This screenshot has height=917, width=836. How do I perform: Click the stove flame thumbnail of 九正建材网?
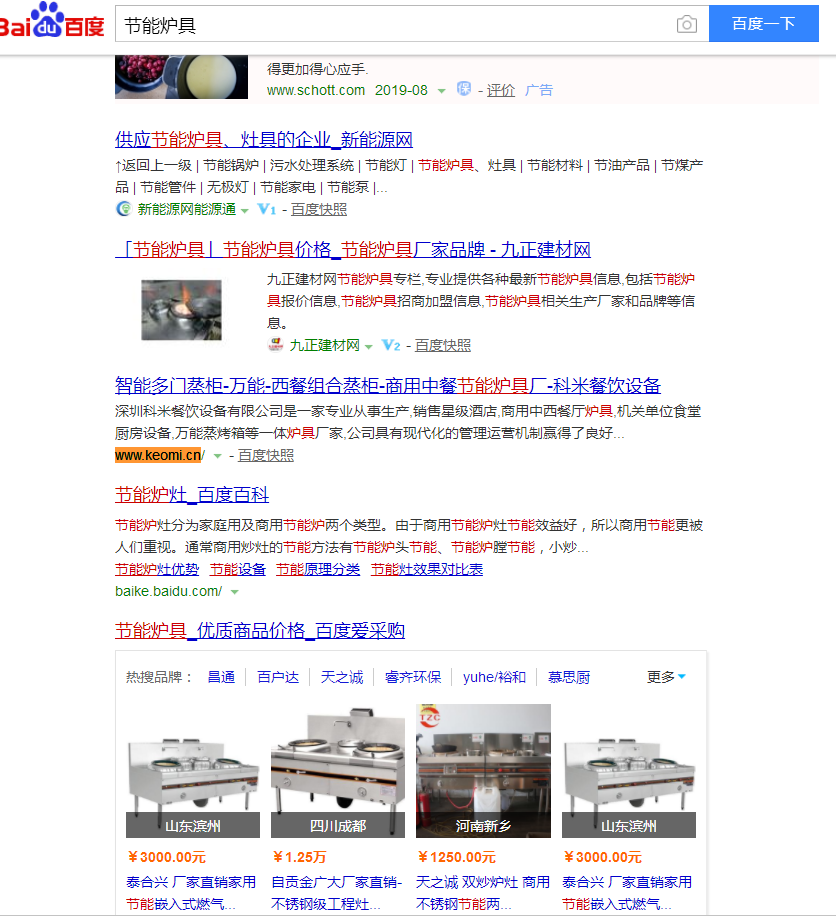coord(181,310)
